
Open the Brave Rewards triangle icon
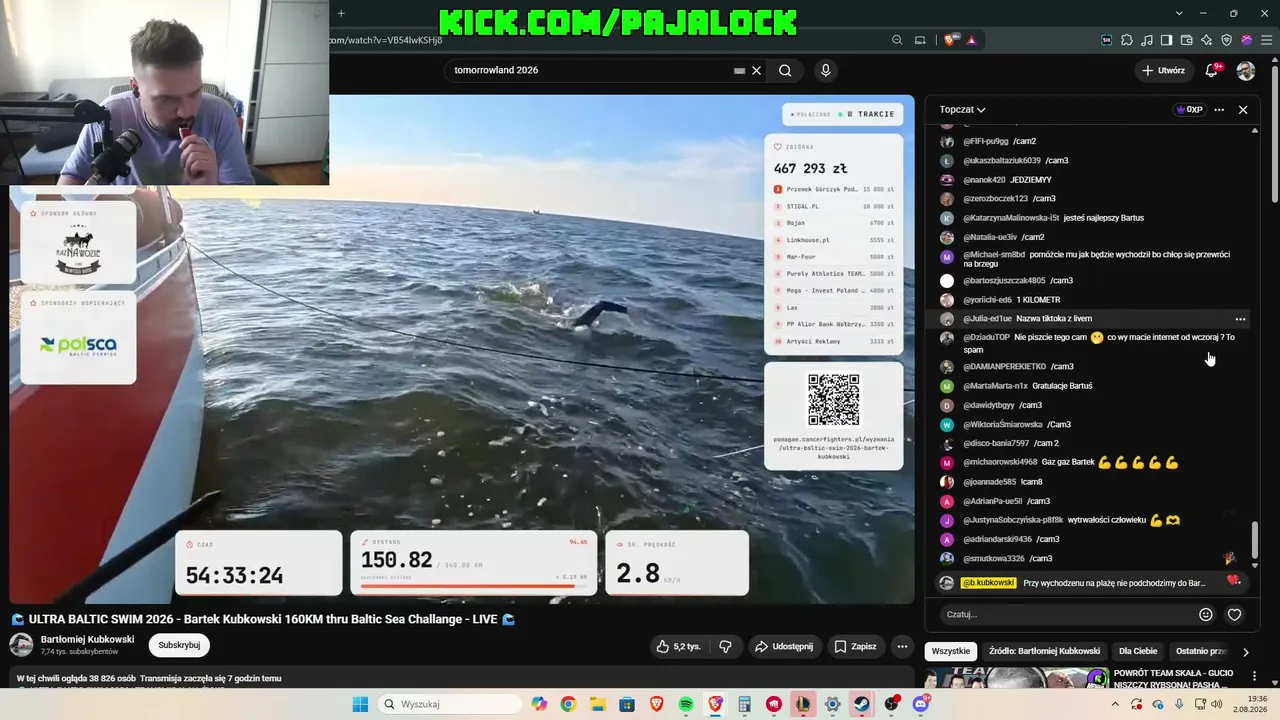[x=971, y=40]
